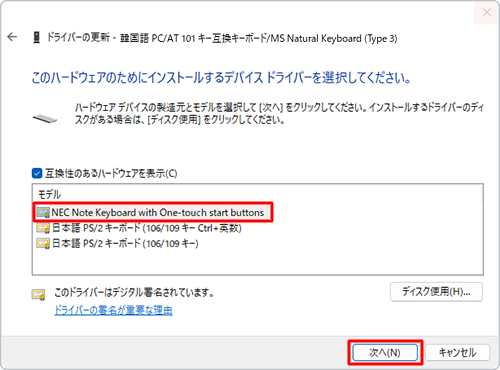Click the ディスク使用(H)... button
The image size is (500, 370).
point(436,292)
